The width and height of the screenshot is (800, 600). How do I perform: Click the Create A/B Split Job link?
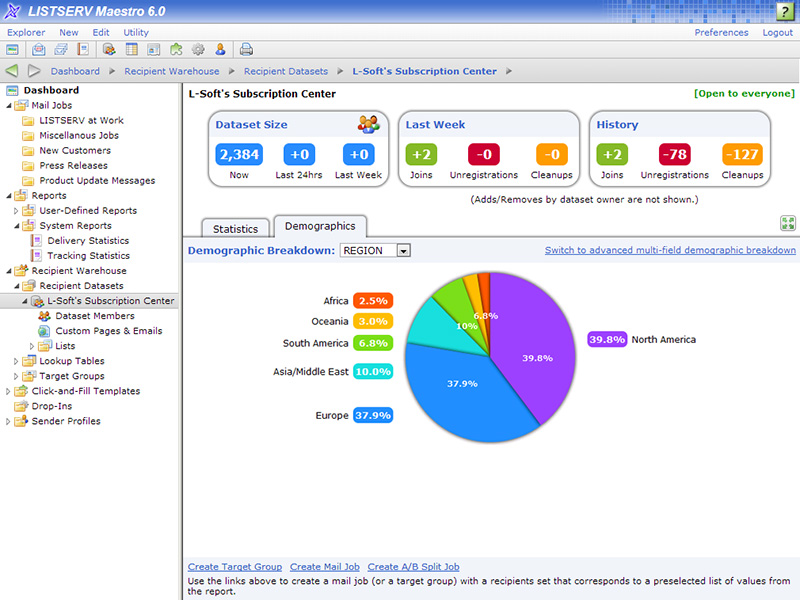coord(413,567)
